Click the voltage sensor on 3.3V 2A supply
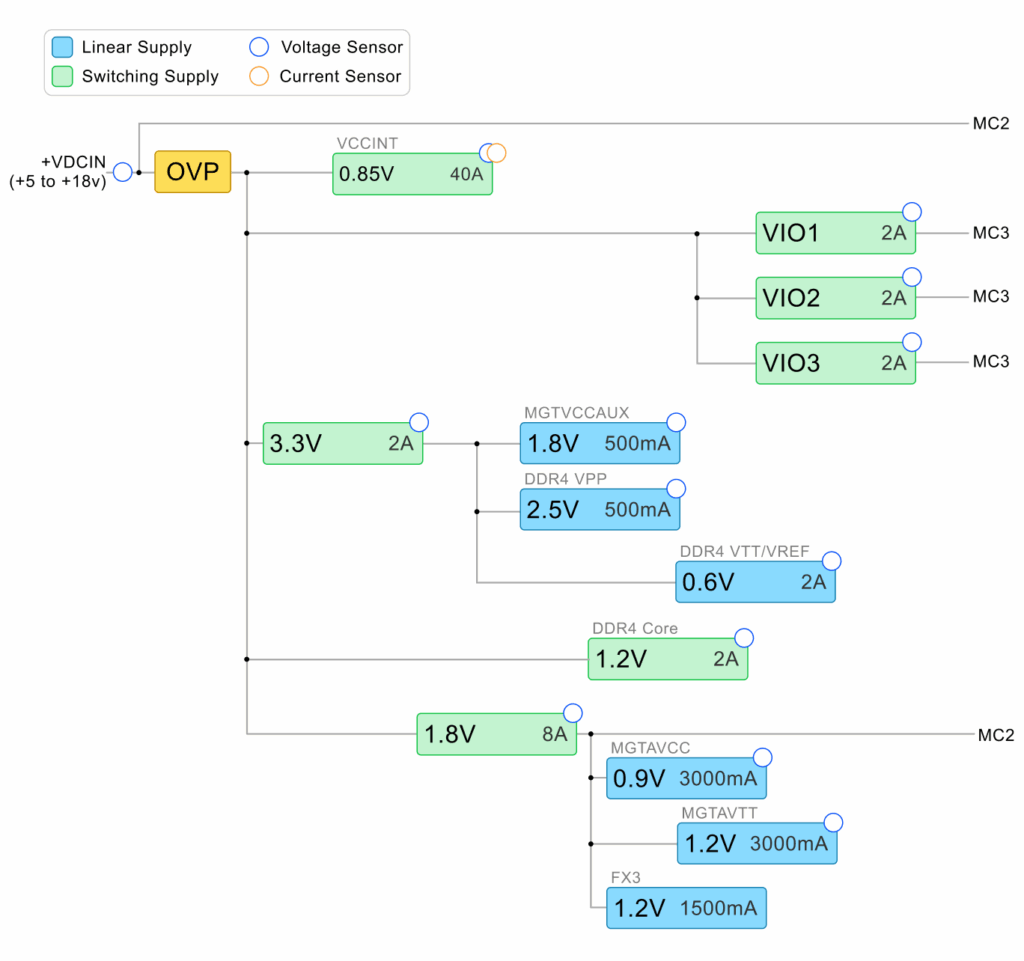The width and height of the screenshot is (1024, 961). 419,422
